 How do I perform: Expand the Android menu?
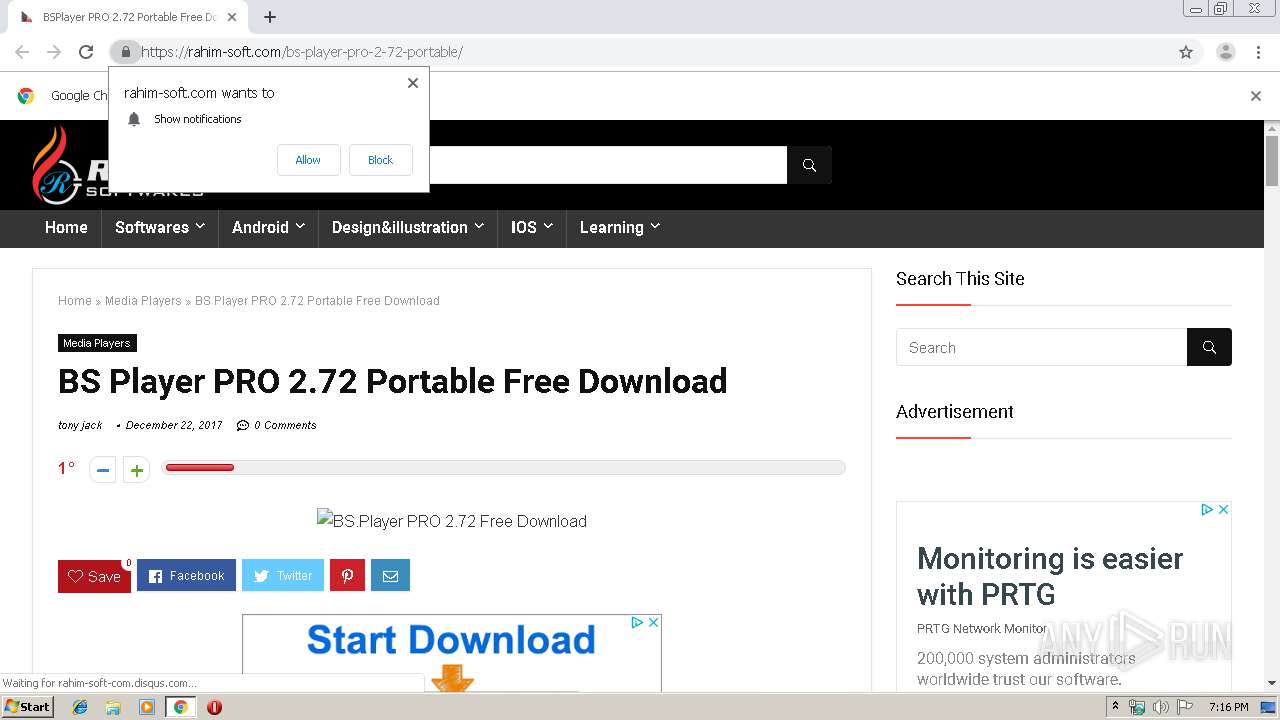(x=268, y=228)
